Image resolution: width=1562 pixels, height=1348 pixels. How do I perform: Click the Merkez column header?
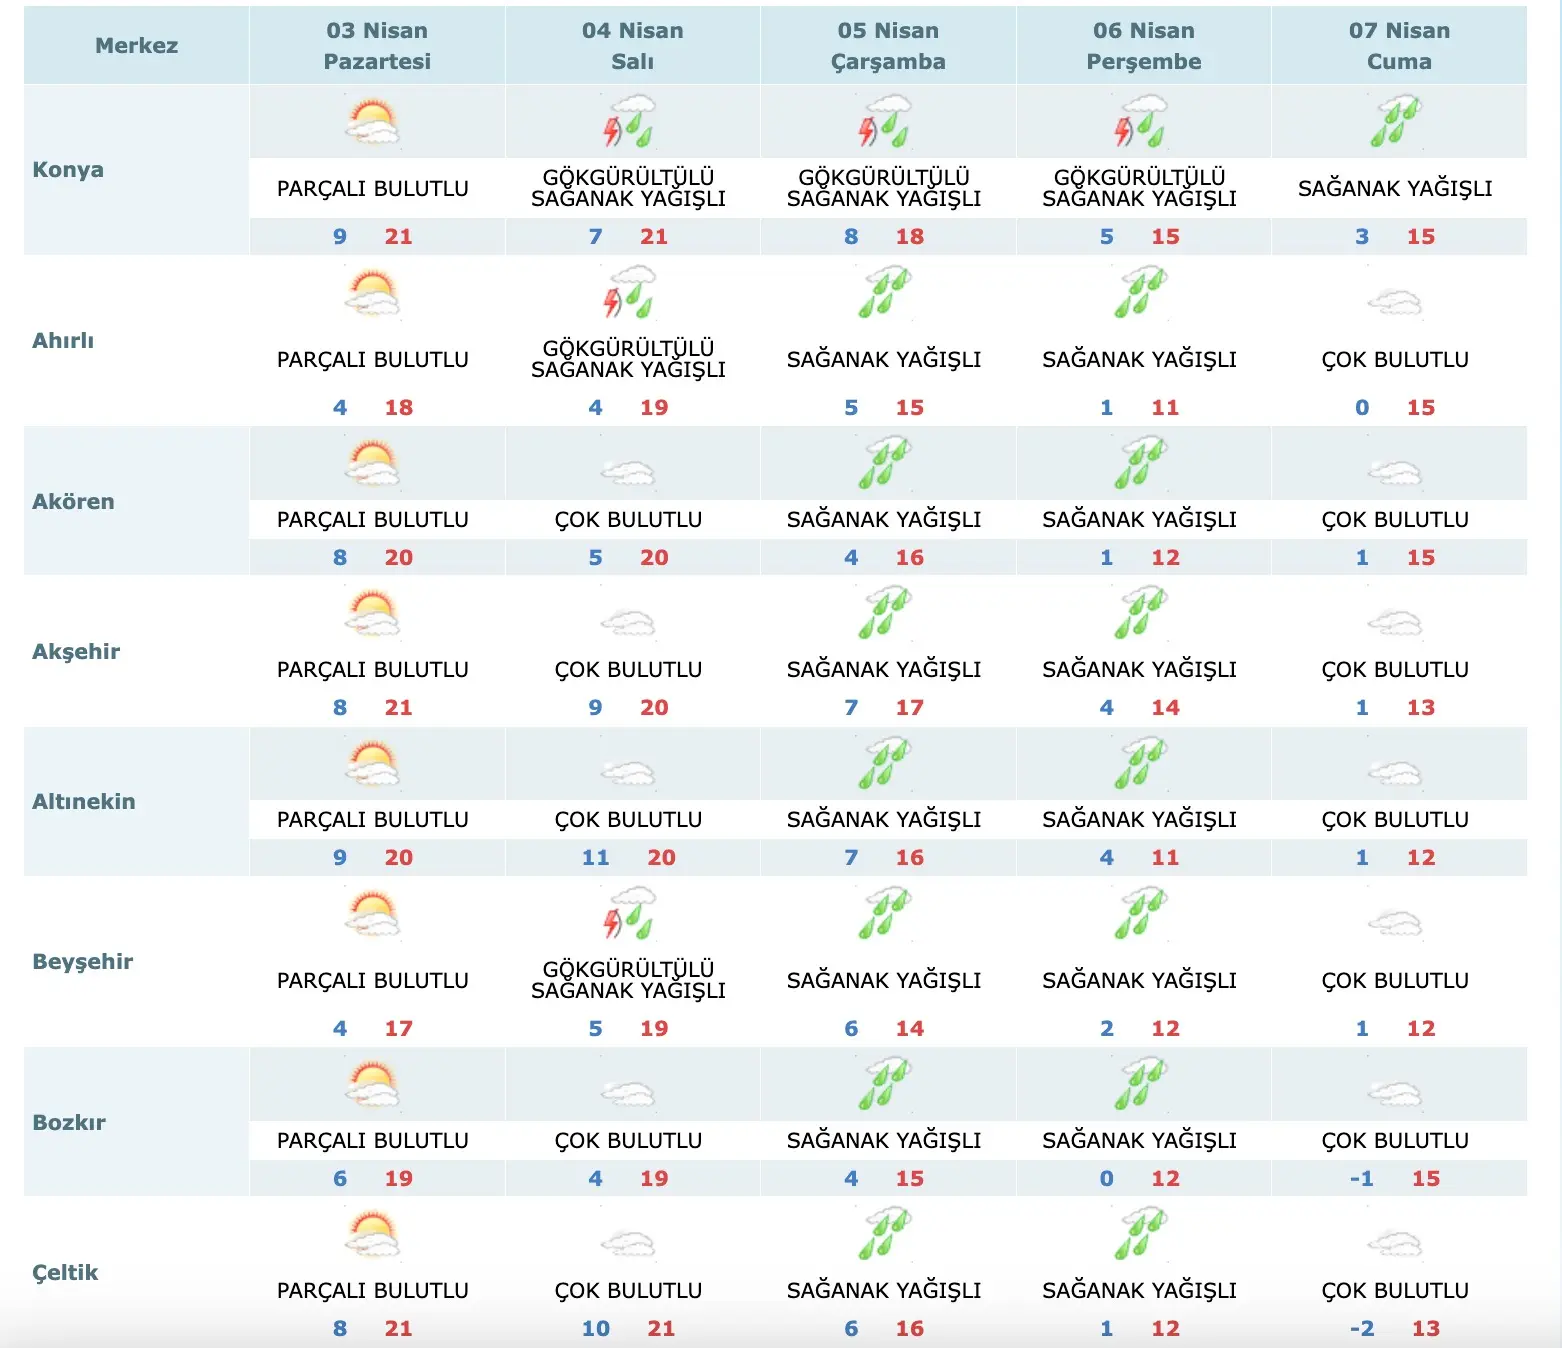click(136, 45)
